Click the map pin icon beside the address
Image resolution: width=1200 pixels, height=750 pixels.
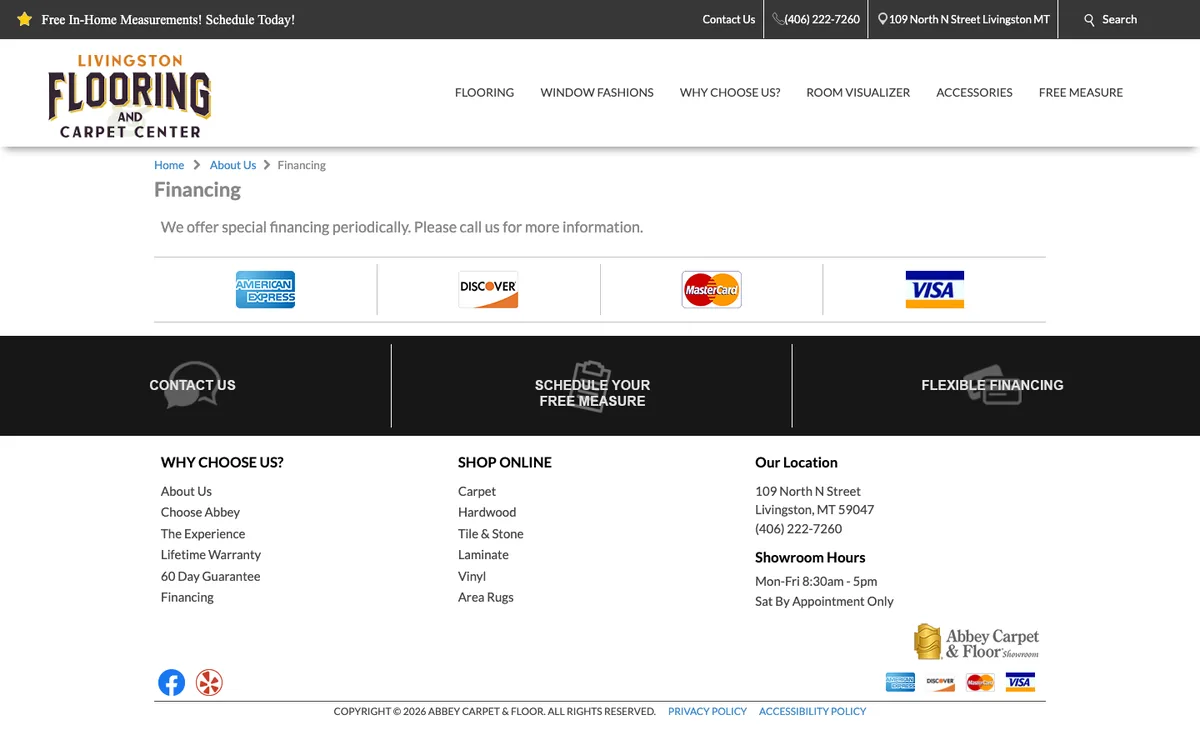pyautogui.click(x=883, y=19)
